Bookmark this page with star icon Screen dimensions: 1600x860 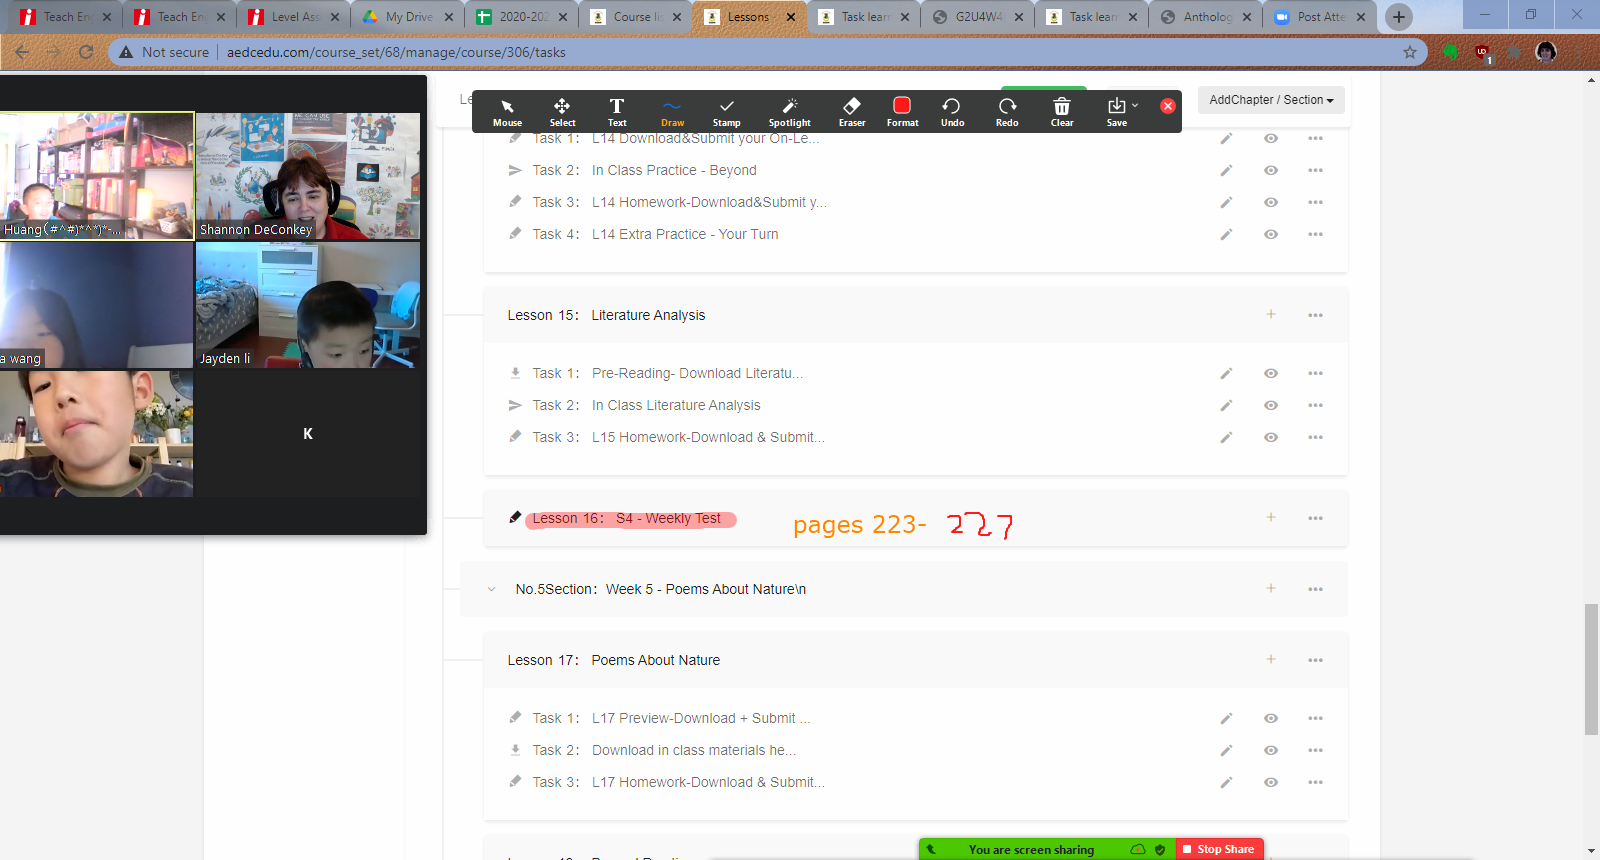coord(1410,52)
